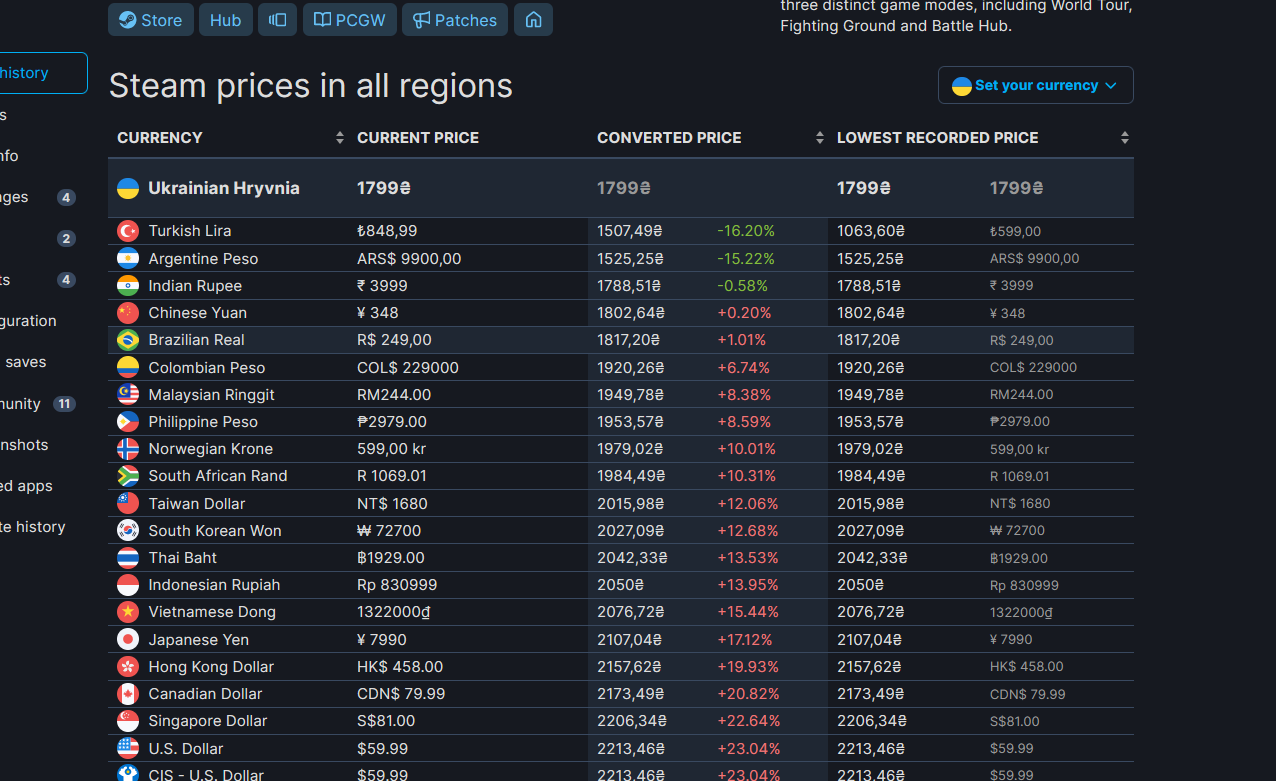Click the Rp 830999 current price
The width and height of the screenshot is (1276, 781).
point(397,584)
